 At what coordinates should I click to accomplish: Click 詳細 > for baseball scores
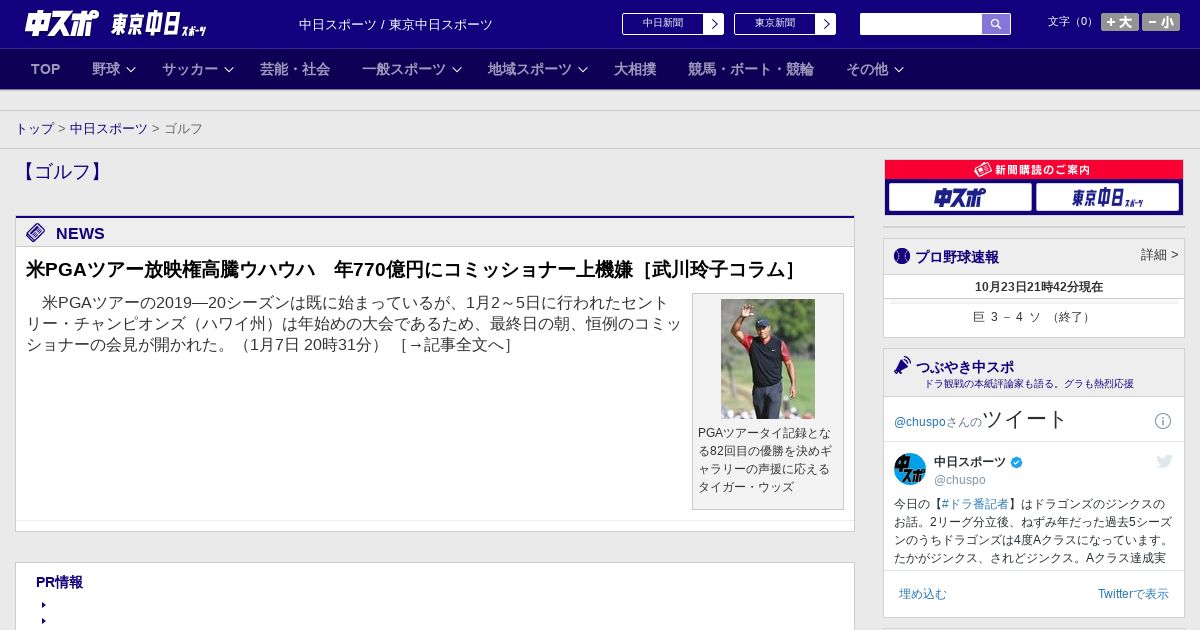(1159, 255)
